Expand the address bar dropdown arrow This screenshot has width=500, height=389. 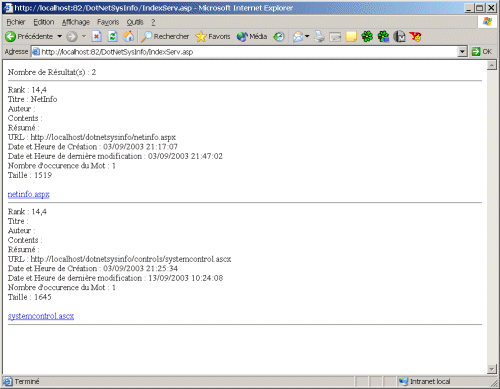[462, 52]
